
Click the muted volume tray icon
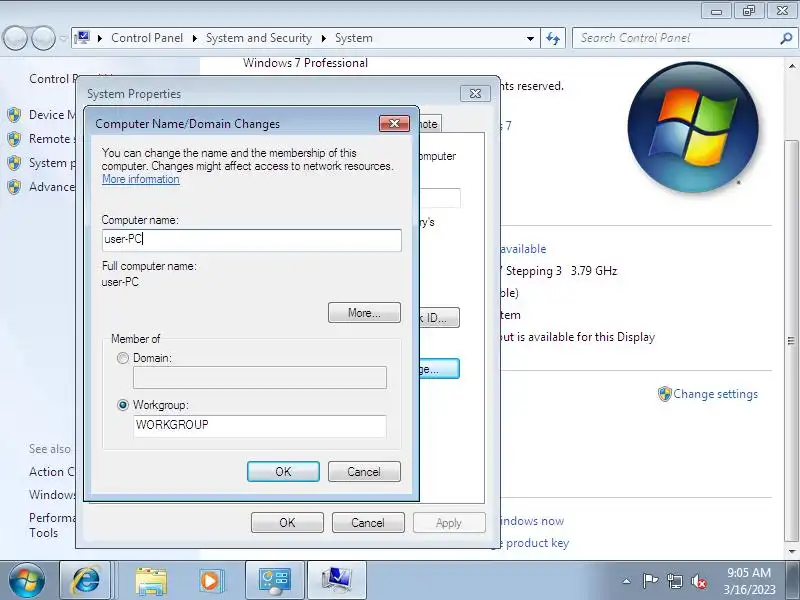pyautogui.click(x=698, y=581)
